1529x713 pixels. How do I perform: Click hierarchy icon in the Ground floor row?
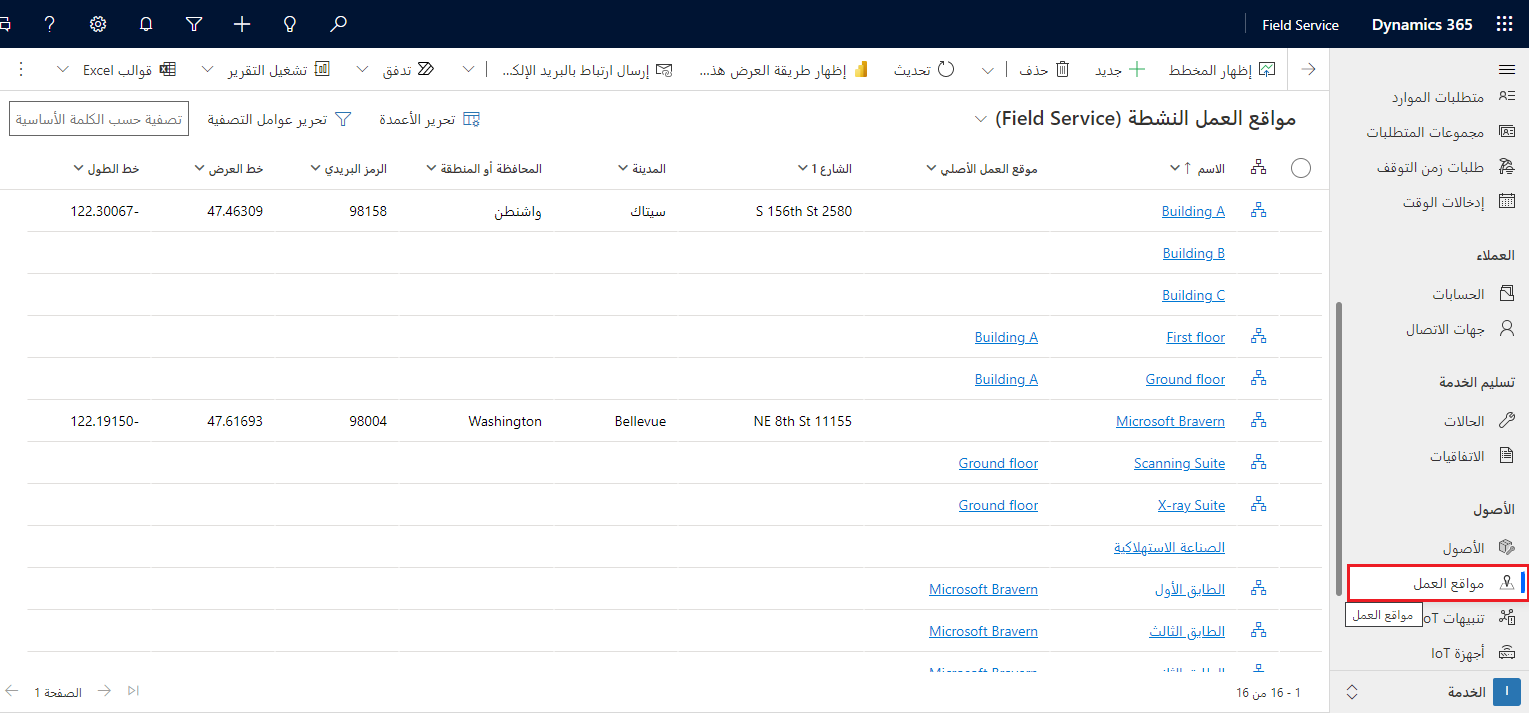point(1258,379)
